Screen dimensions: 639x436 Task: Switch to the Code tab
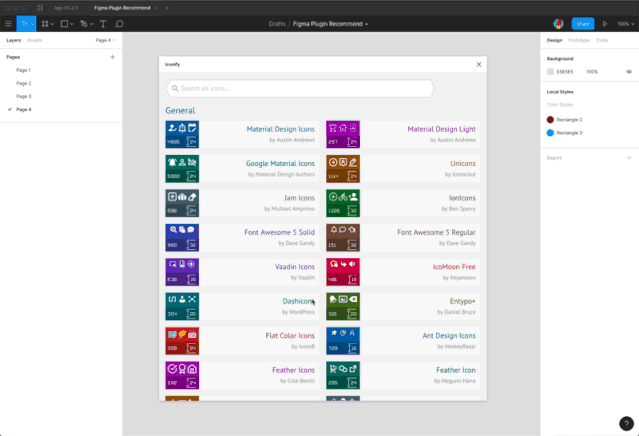pos(602,40)
